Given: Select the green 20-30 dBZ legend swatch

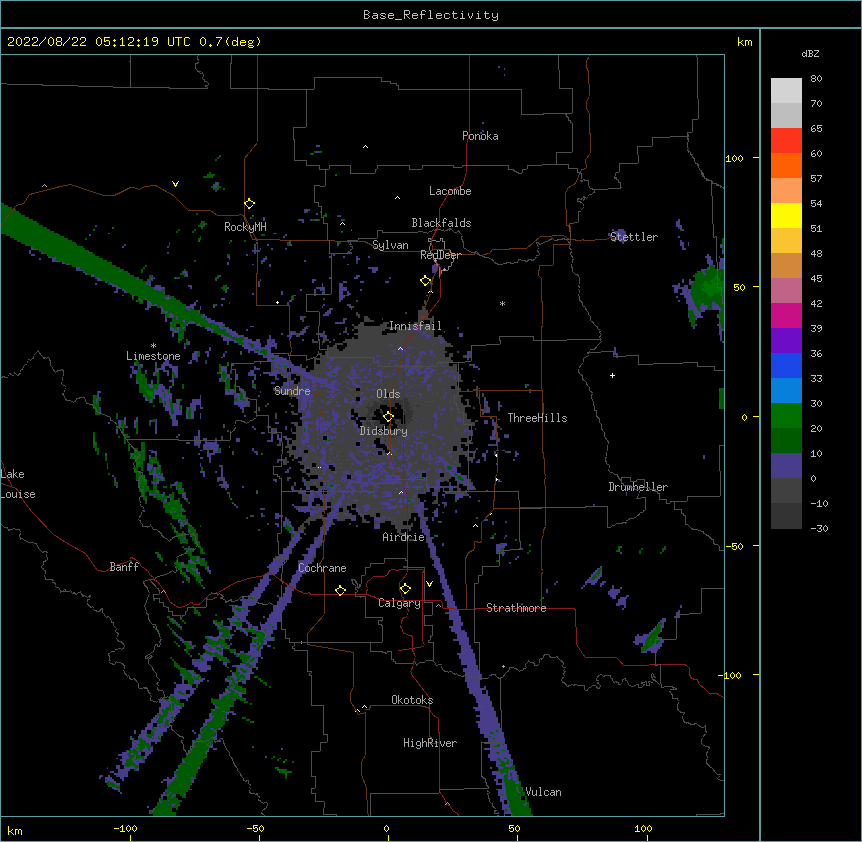Looking at the screenshot, I should 786,416.
